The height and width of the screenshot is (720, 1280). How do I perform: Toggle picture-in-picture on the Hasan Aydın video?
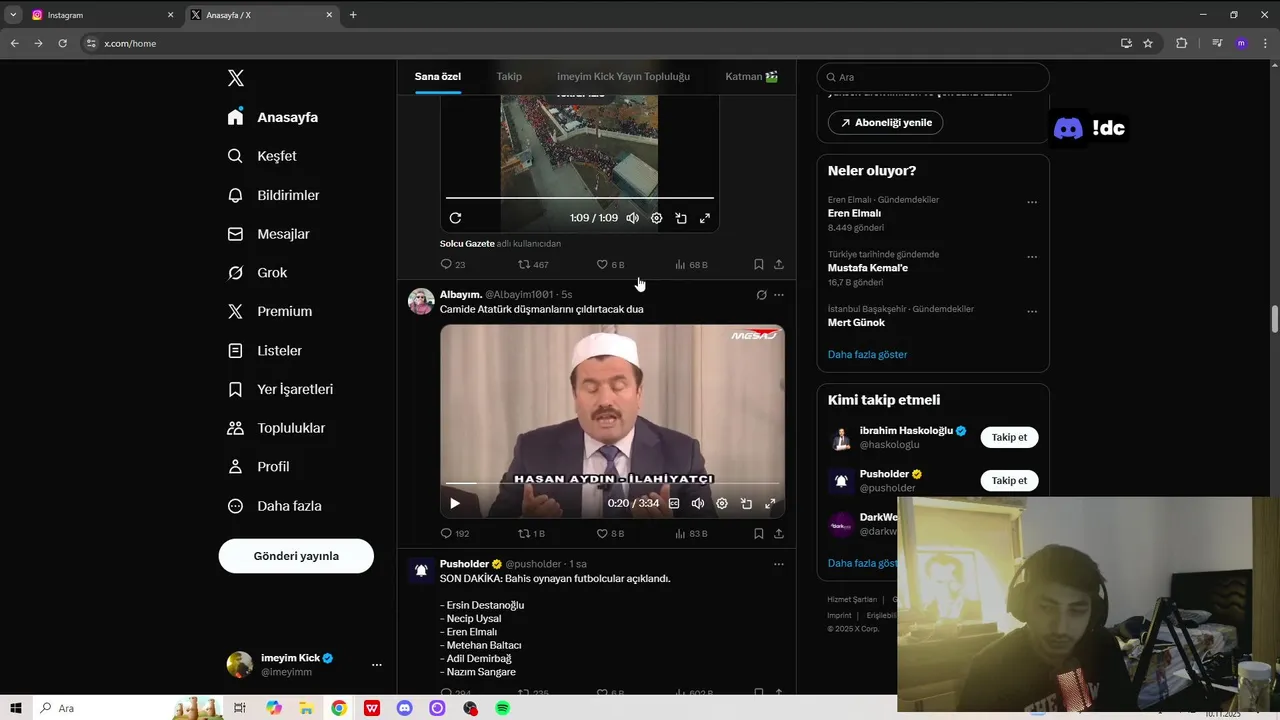[x=746, y=504]
